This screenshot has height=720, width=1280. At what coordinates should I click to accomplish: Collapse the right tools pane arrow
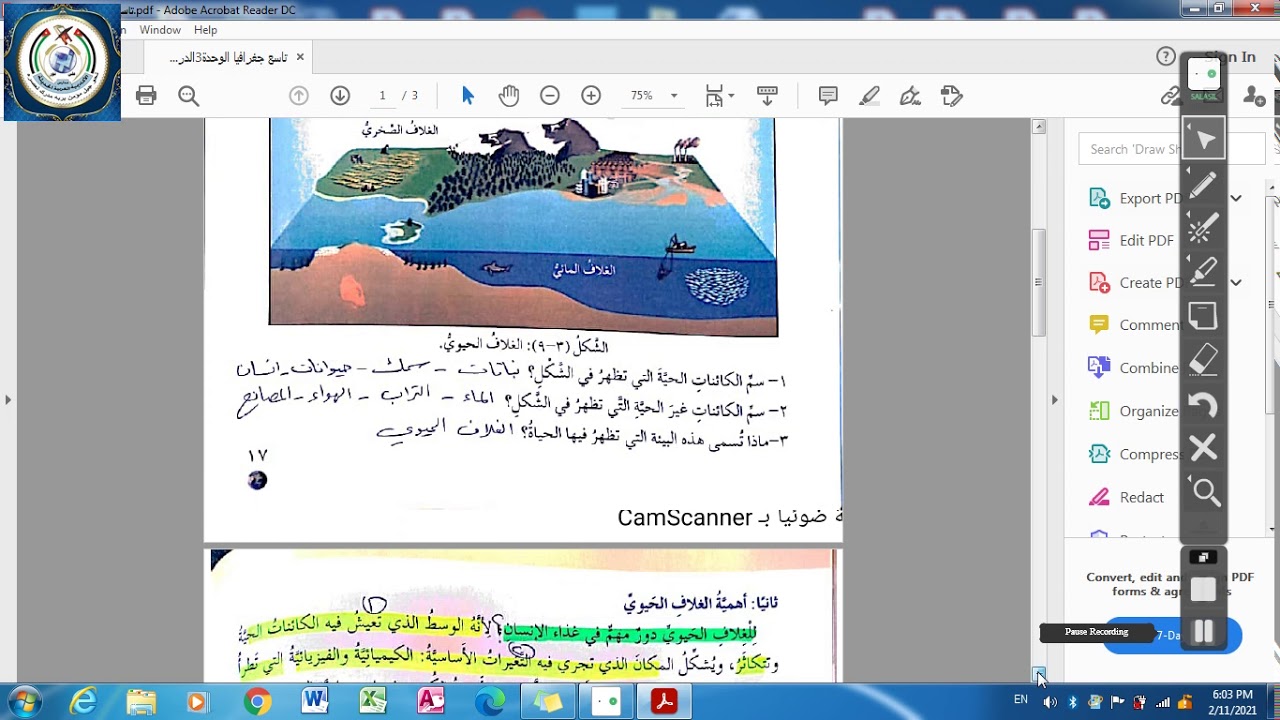[1054, 400]
